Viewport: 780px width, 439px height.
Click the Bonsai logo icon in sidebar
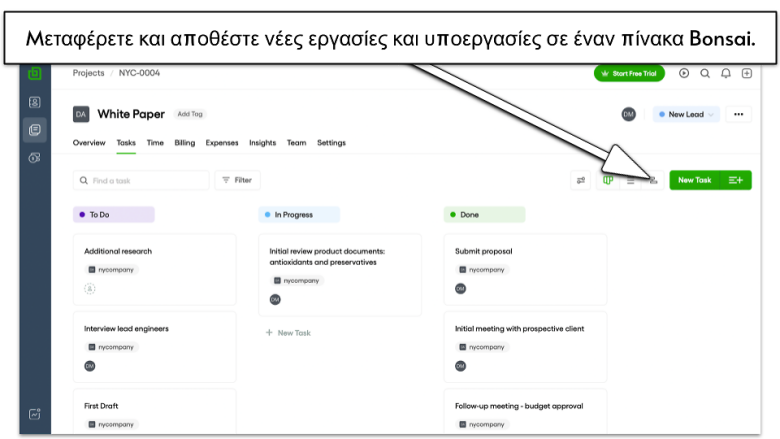[34, 74]
